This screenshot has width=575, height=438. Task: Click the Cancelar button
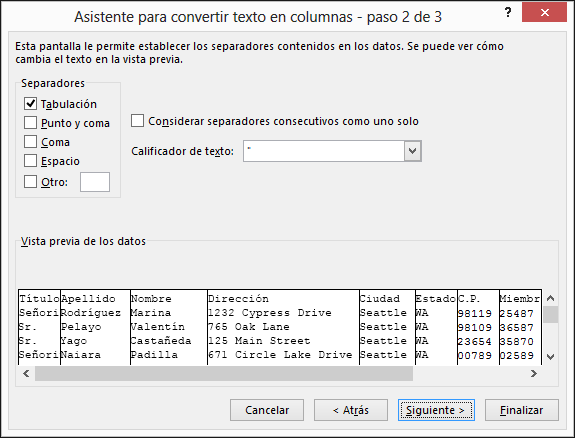tap(267, 410)
